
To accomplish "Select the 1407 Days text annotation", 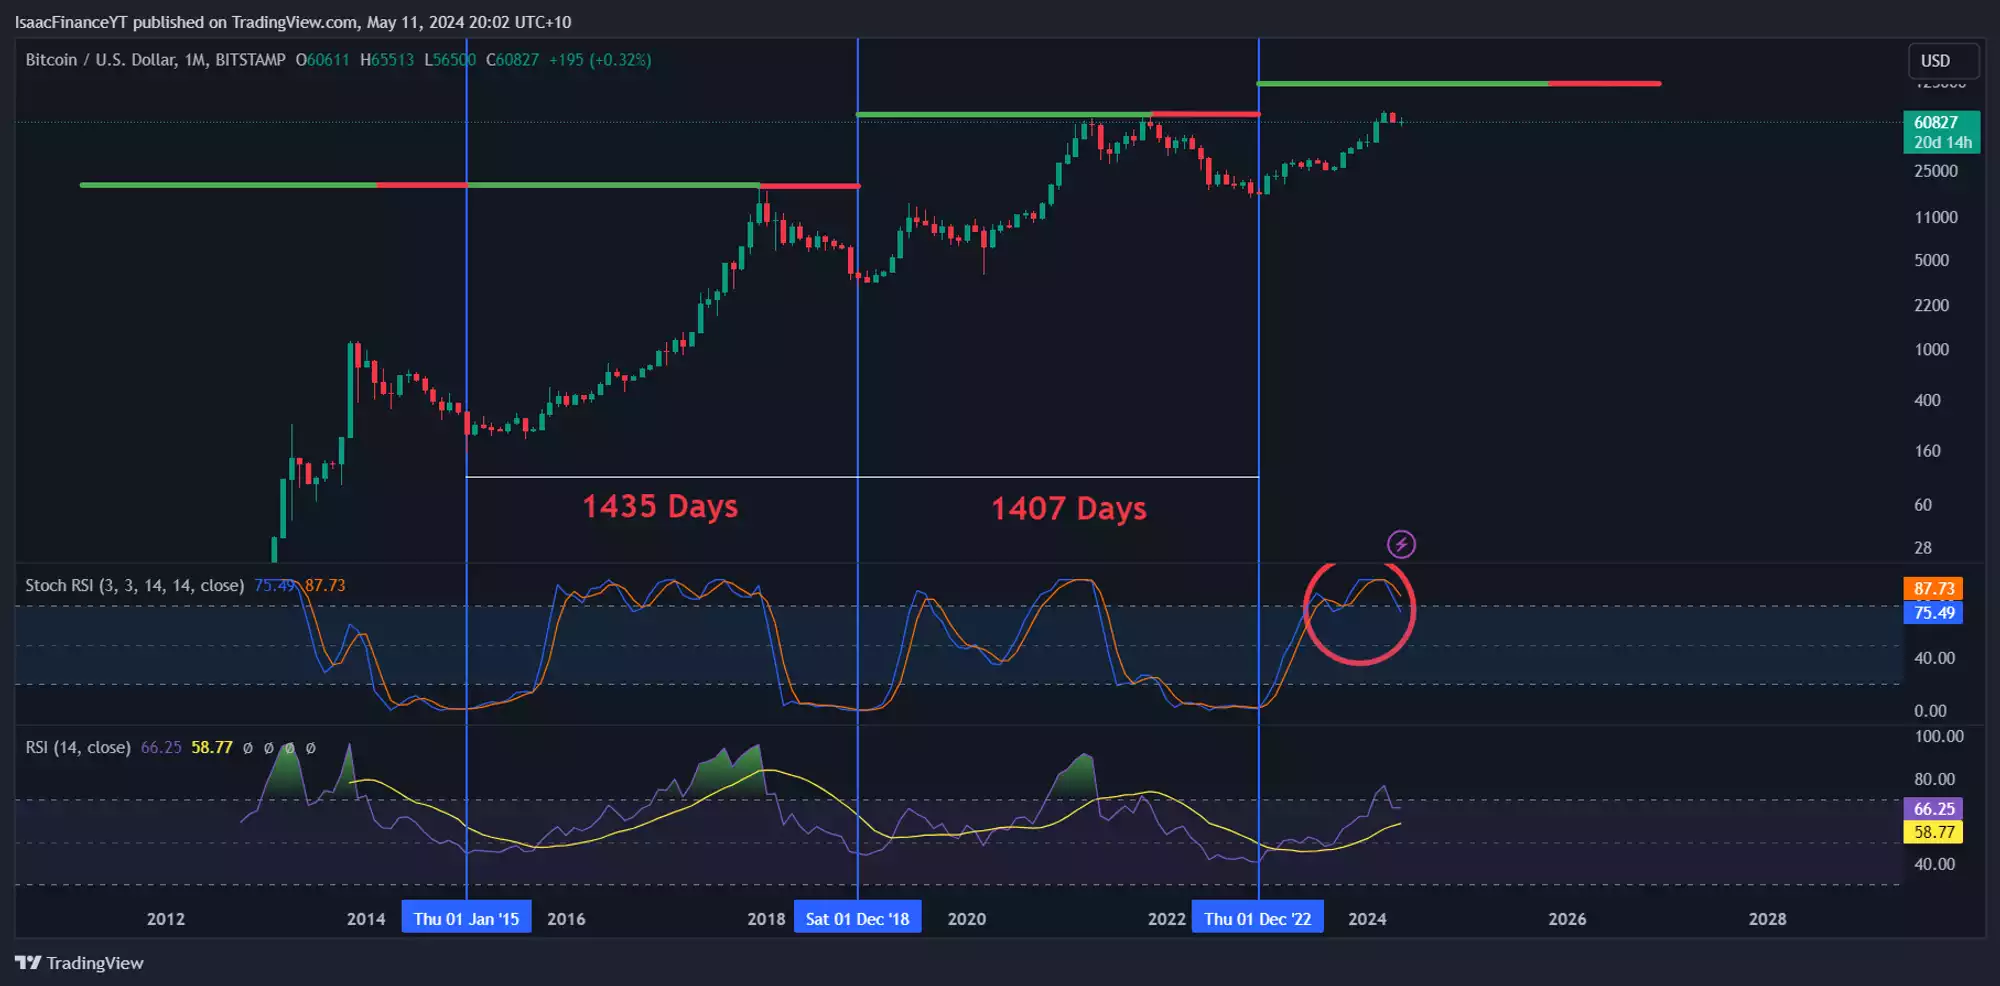I will [x=1068, y=508].
